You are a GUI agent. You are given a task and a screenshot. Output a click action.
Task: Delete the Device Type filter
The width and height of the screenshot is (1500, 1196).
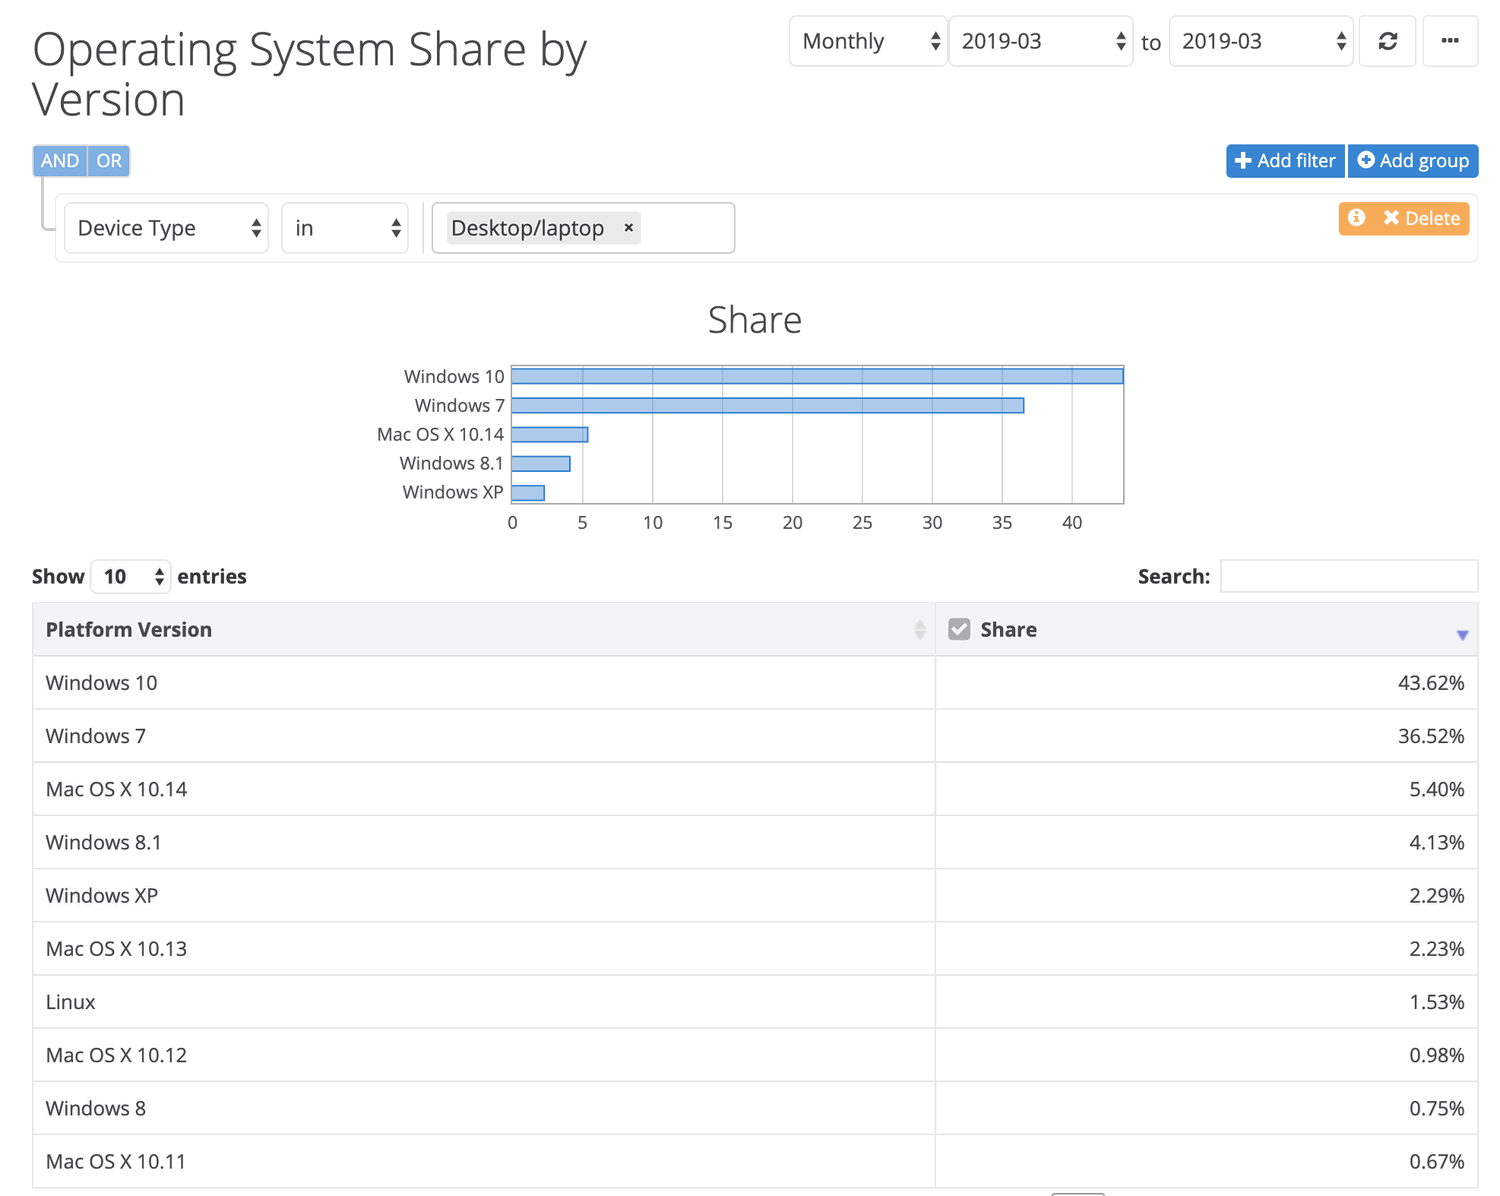click(x=1420, y=218)
